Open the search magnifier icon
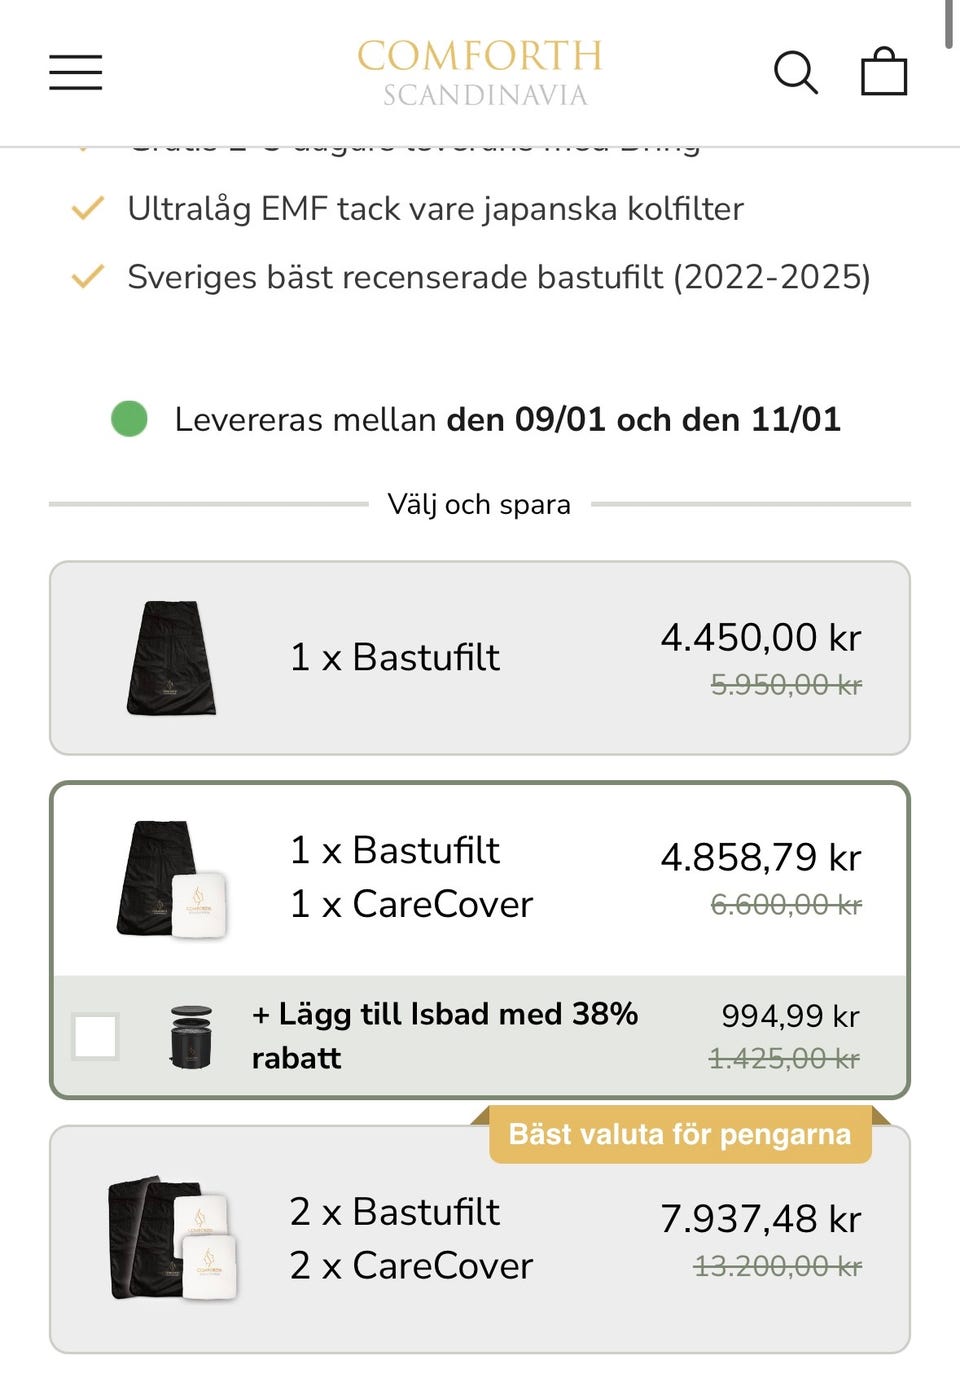Viewport: 960px width, 1373px height. pos(796,73)
